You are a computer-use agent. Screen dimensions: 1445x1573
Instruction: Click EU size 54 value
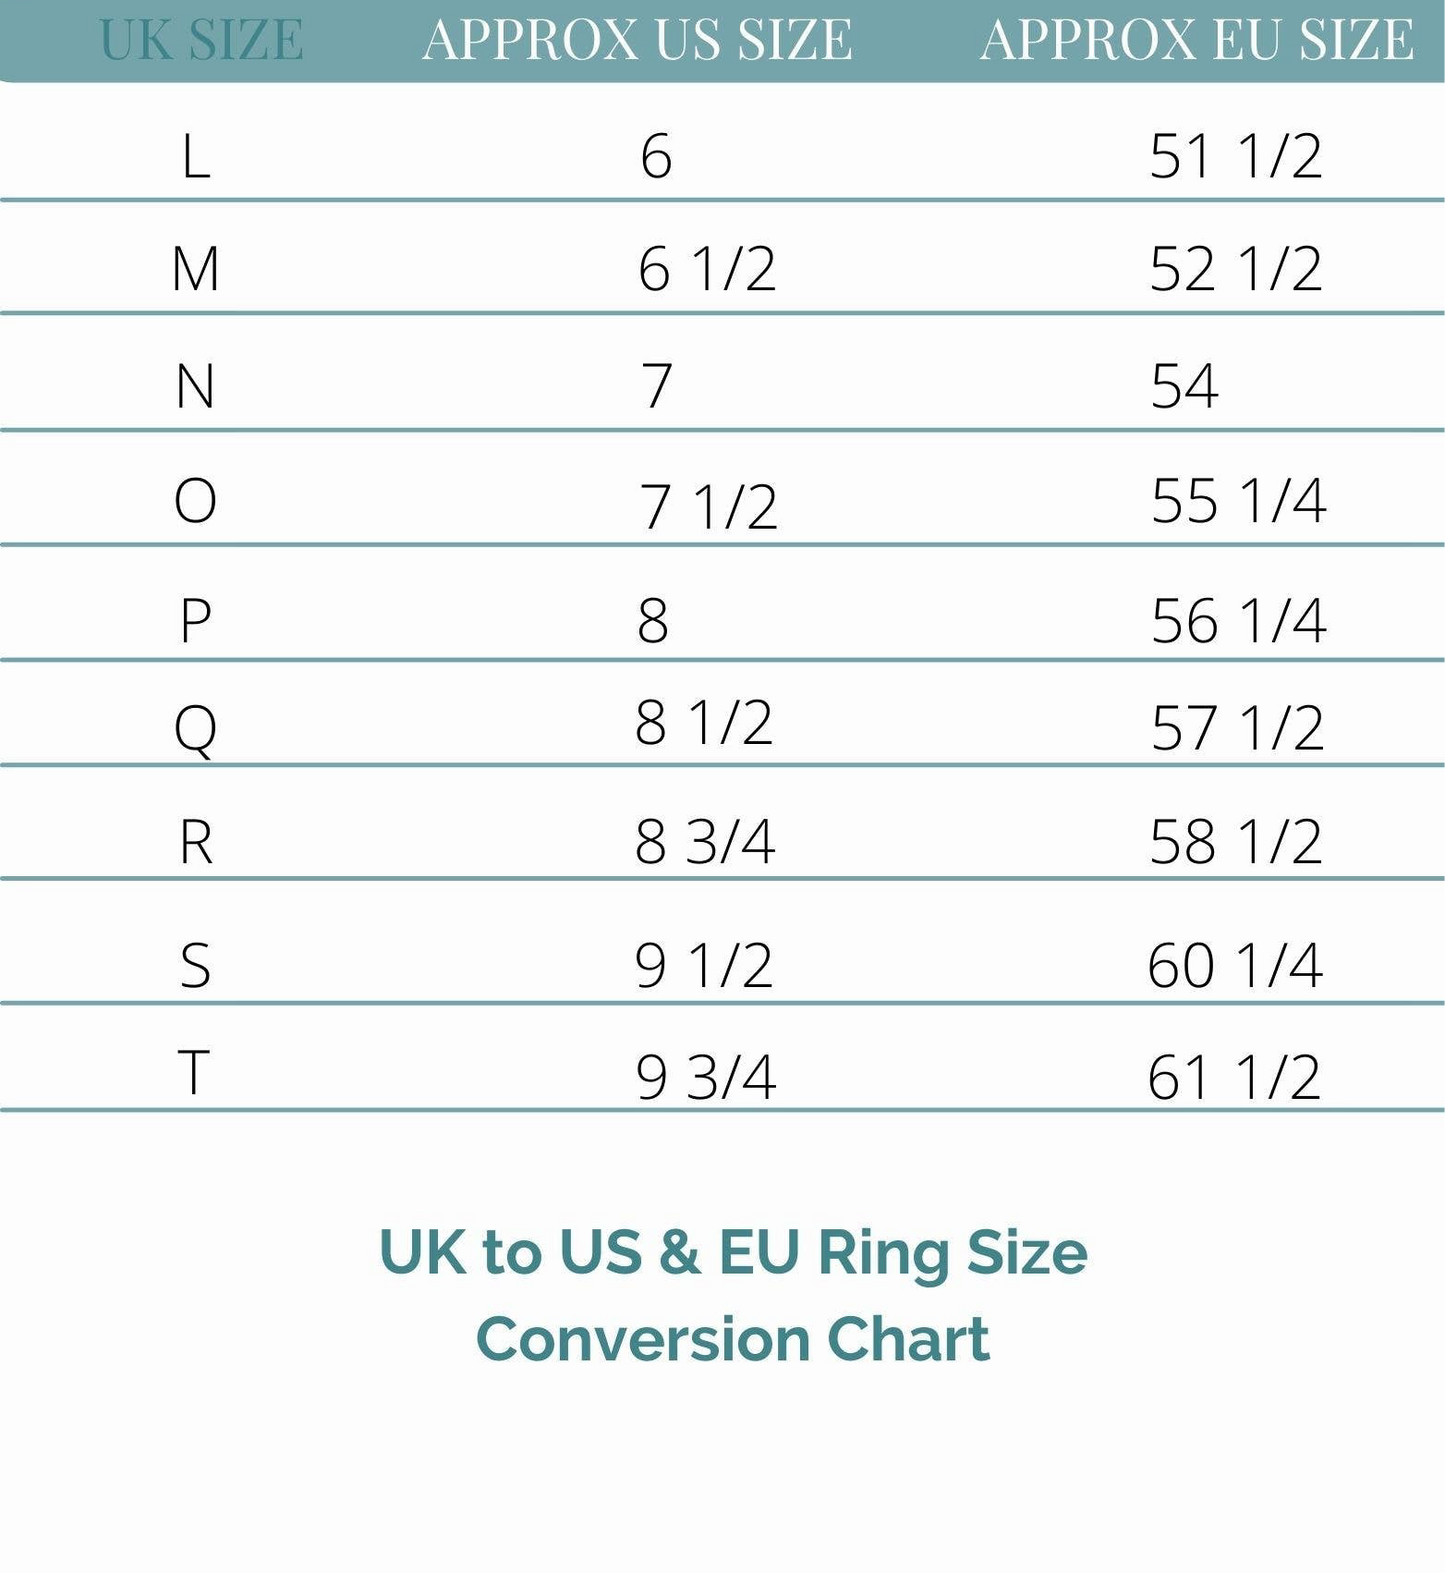pyautogui.click(x=1184, y=386)
